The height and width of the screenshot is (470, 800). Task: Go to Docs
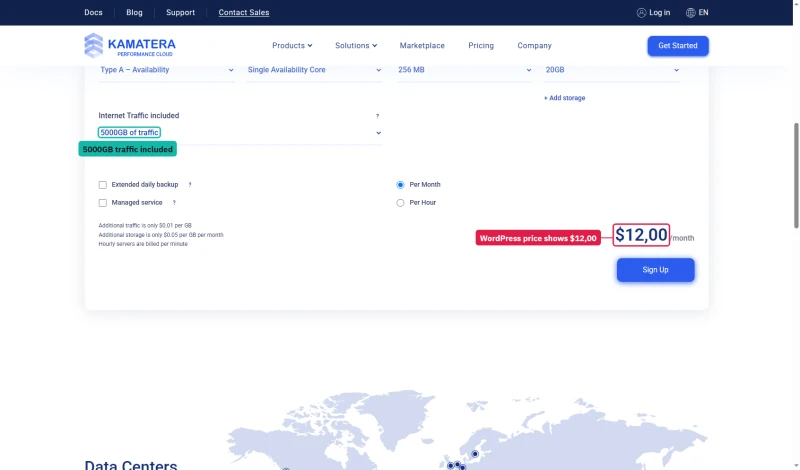click(93, 12)
